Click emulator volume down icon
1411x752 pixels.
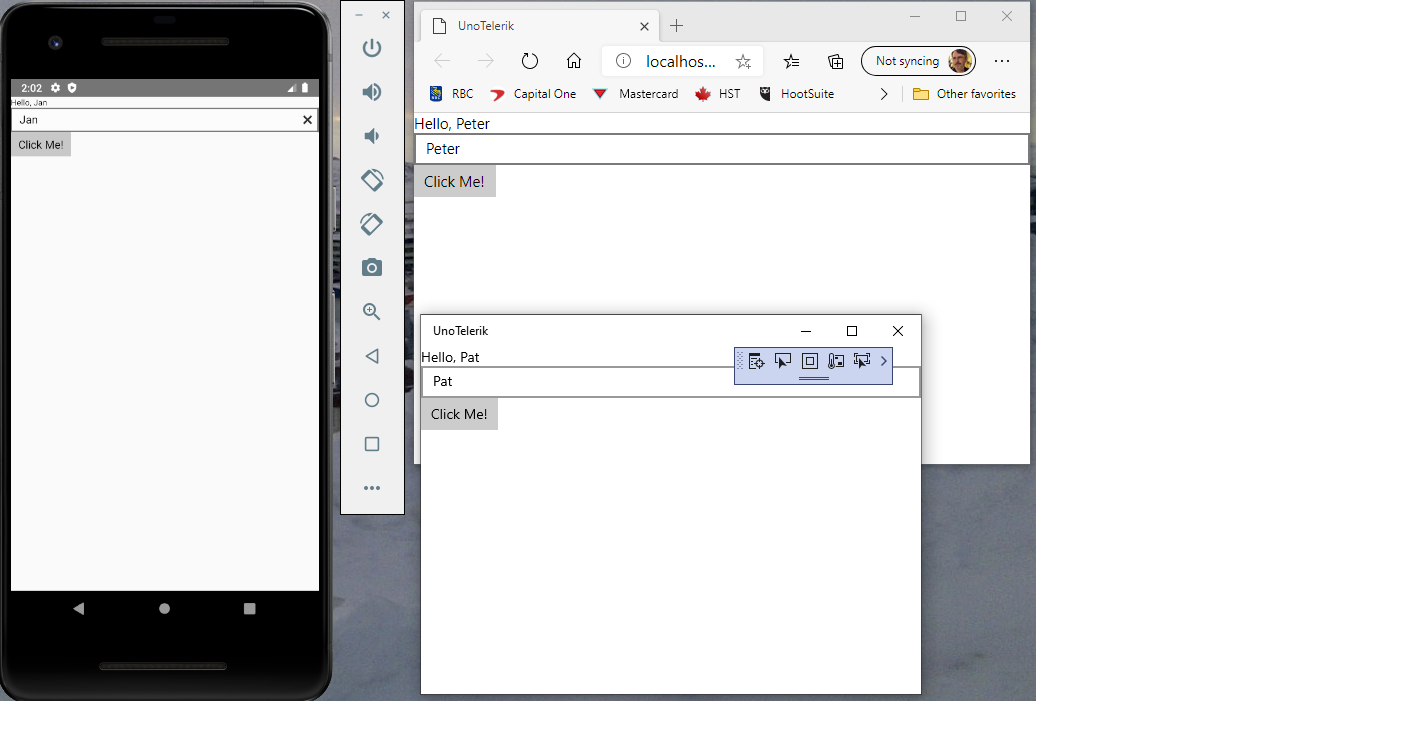click(x=372, y=136)
